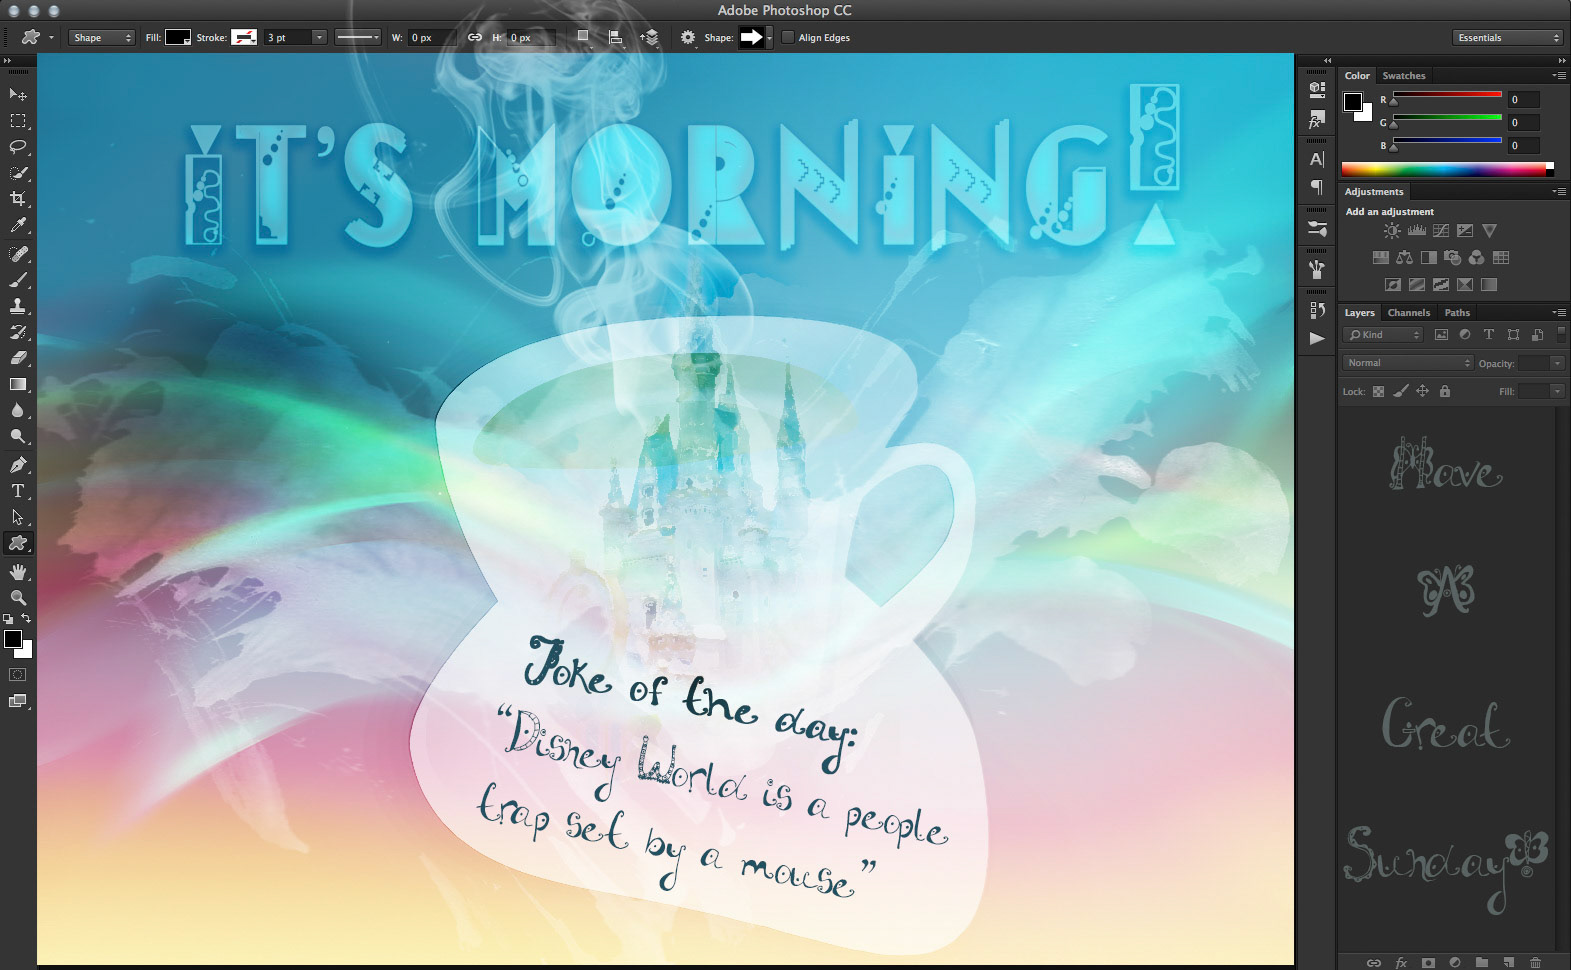The image size is (1571, 970).
Task: Select the Horizontal Type tool
Action: (18, 491)
